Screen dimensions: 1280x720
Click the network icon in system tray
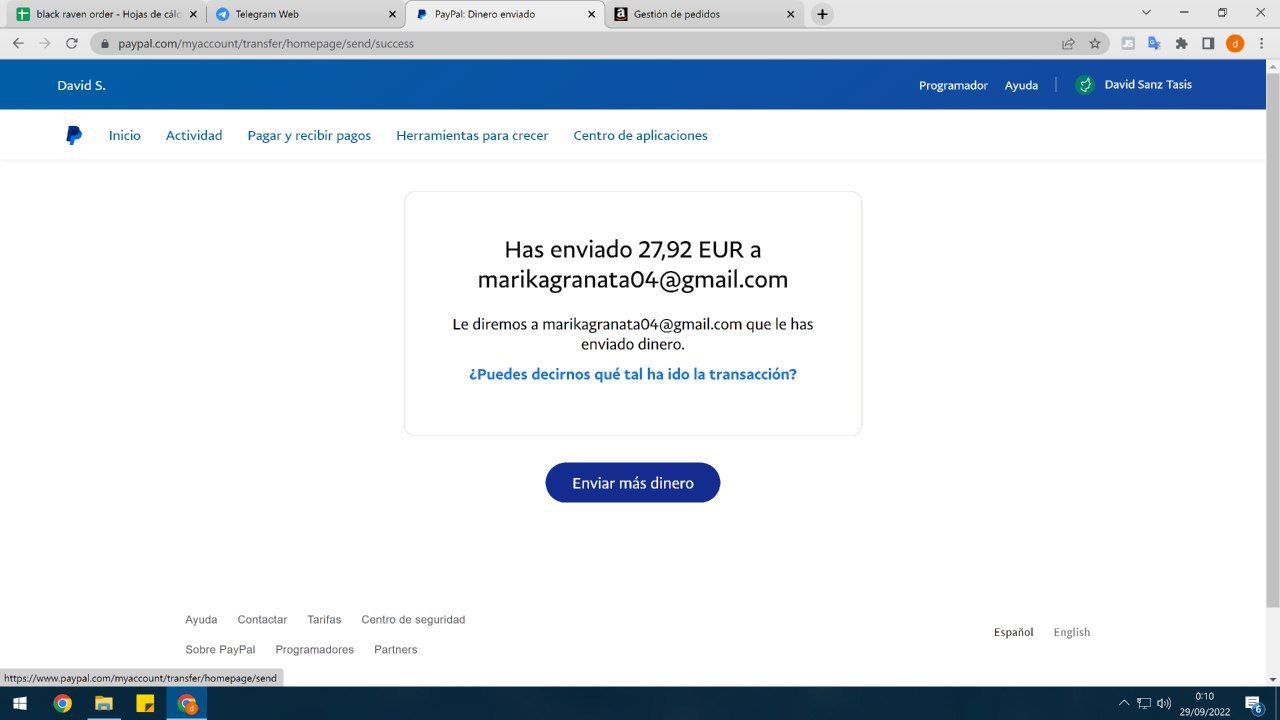pyautogui.click(x=1144, y=703)
